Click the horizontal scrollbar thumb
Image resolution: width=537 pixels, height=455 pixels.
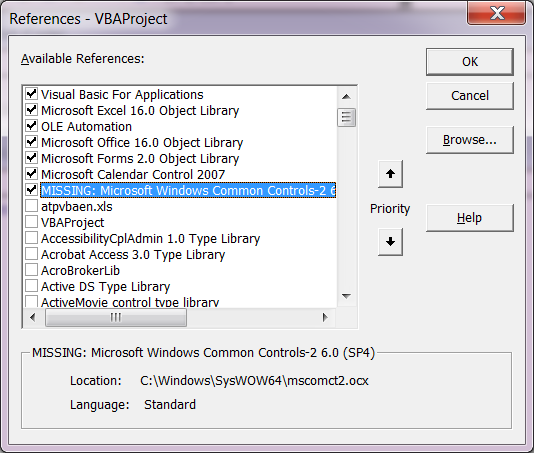click(116, 319)
